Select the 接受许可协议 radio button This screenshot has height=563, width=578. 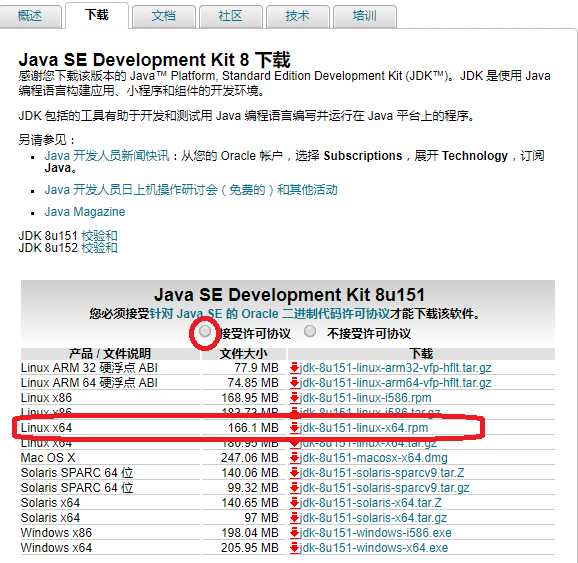[x=205, y=331]
